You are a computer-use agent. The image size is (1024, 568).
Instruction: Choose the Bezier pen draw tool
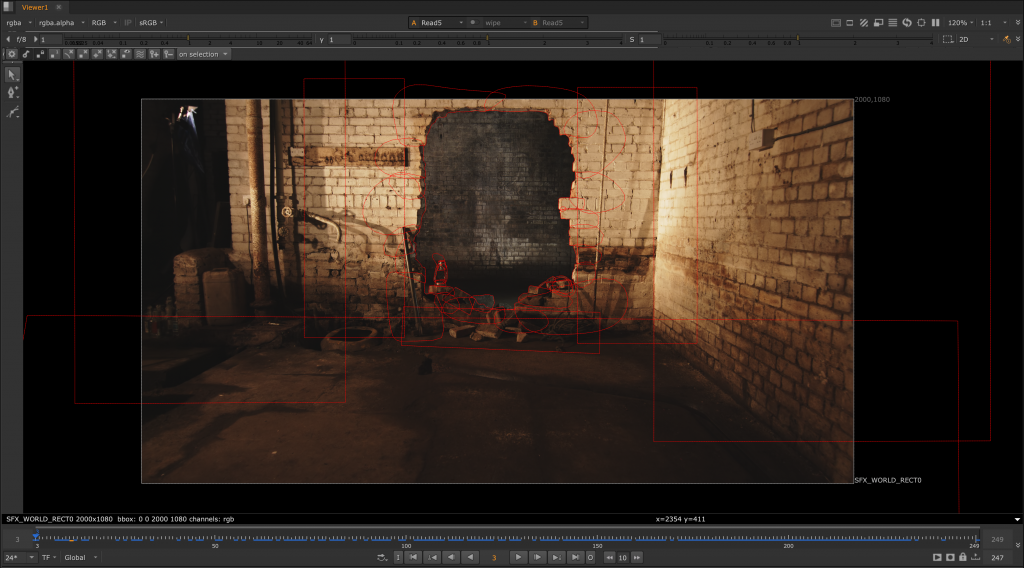point(13,92)
